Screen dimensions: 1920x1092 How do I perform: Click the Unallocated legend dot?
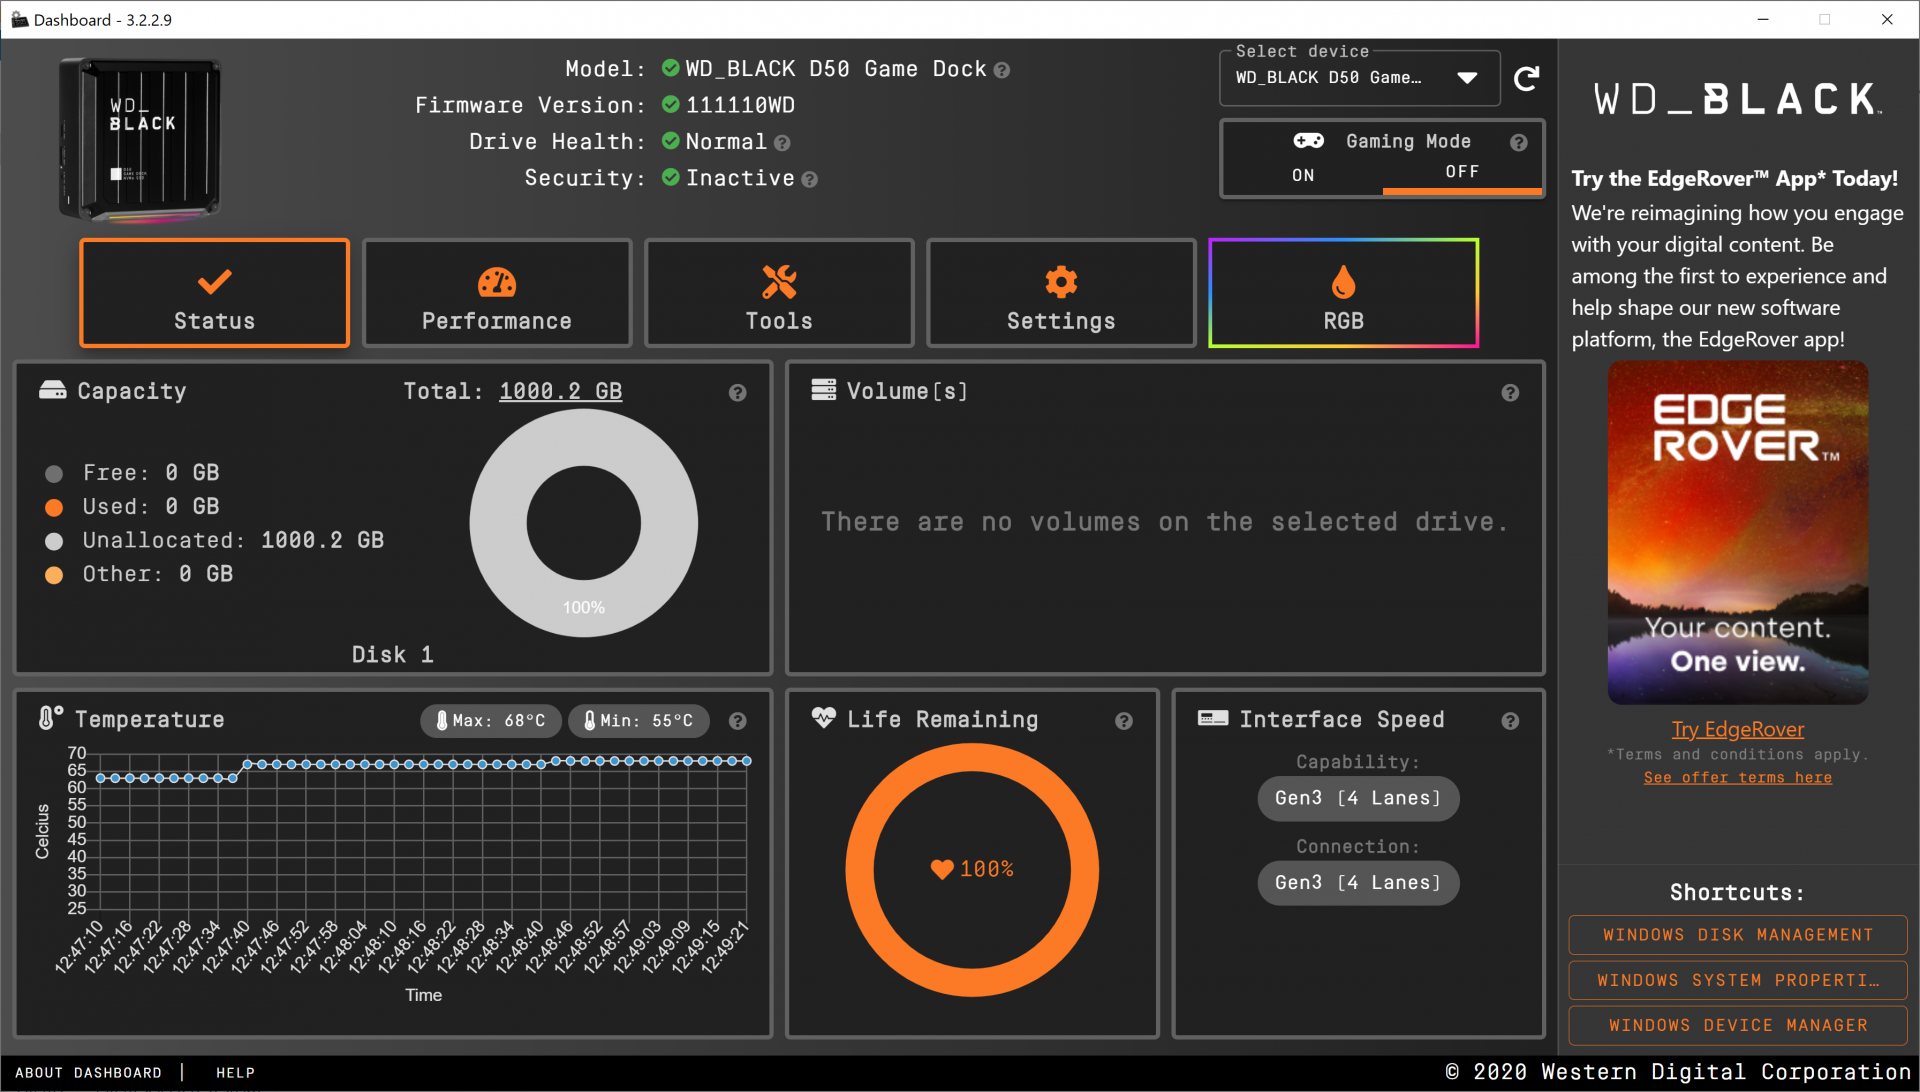[x=54, y=541]
